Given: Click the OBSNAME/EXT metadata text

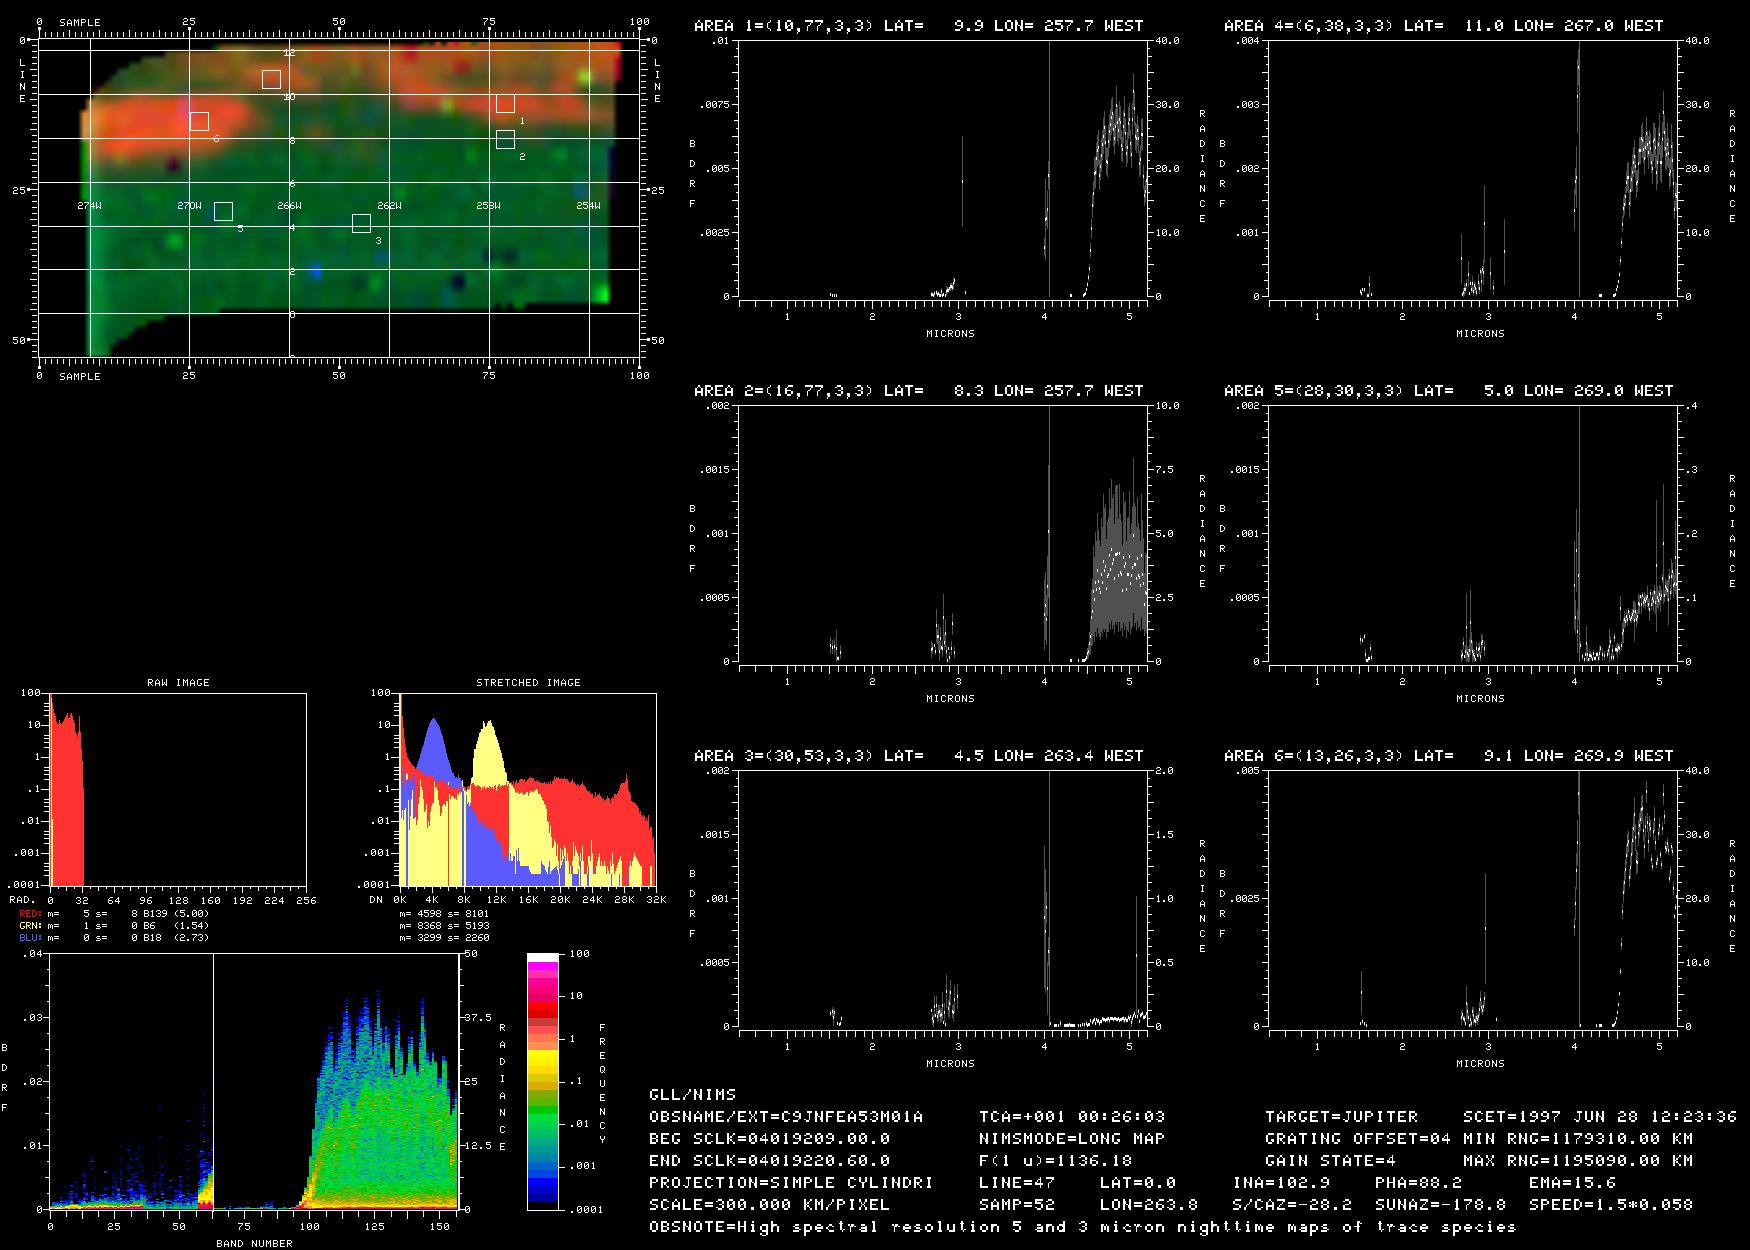Looking at the screenshot, I should 785,1117.
